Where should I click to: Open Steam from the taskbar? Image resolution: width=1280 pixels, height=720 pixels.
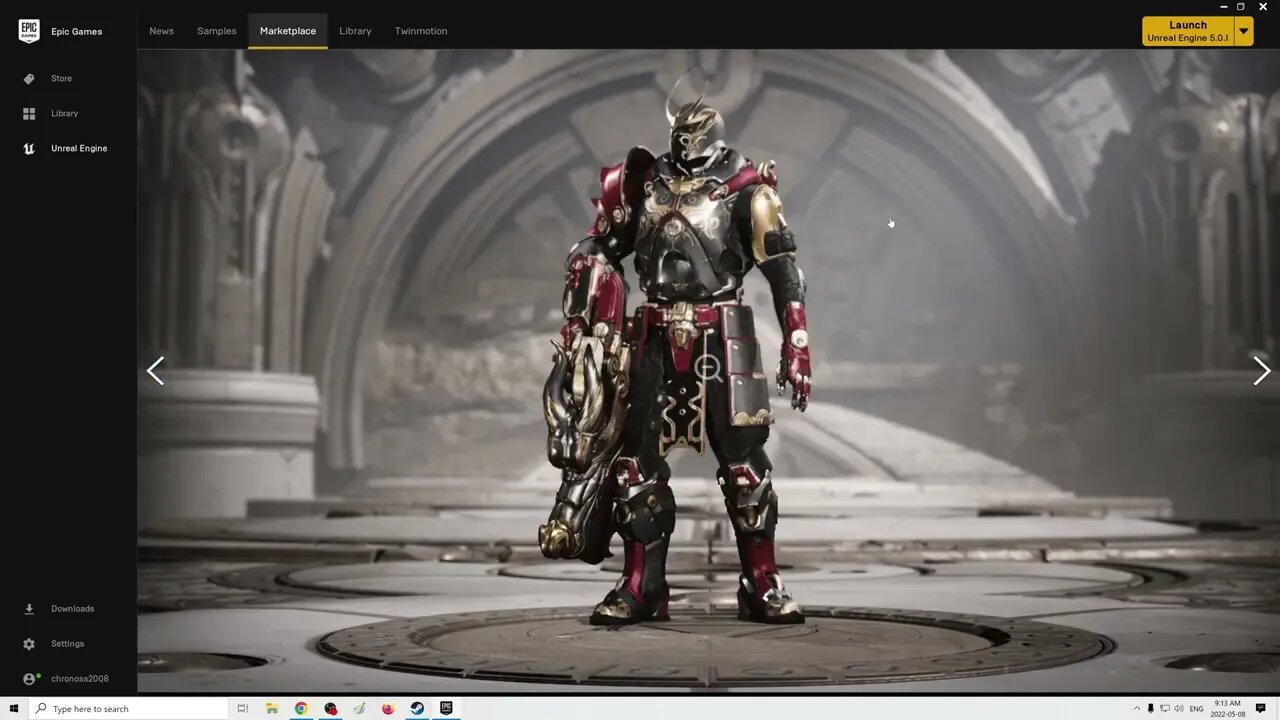(x=417, y=708)
